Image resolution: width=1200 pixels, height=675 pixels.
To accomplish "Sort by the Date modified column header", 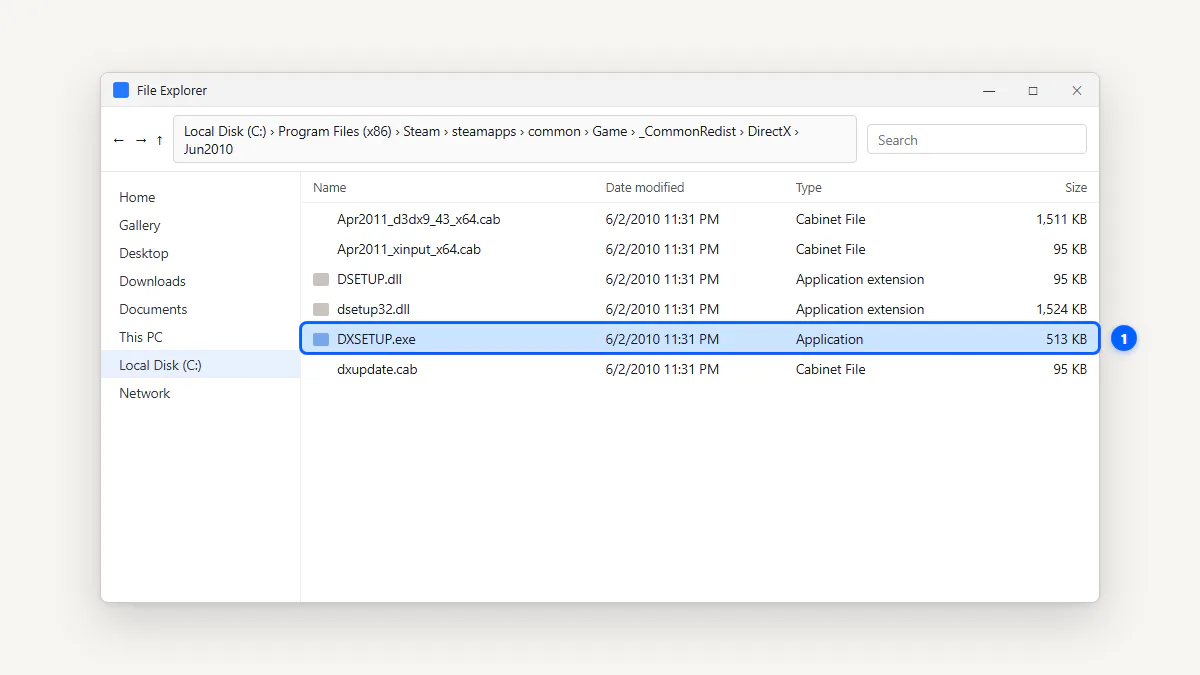I will 645,187.
